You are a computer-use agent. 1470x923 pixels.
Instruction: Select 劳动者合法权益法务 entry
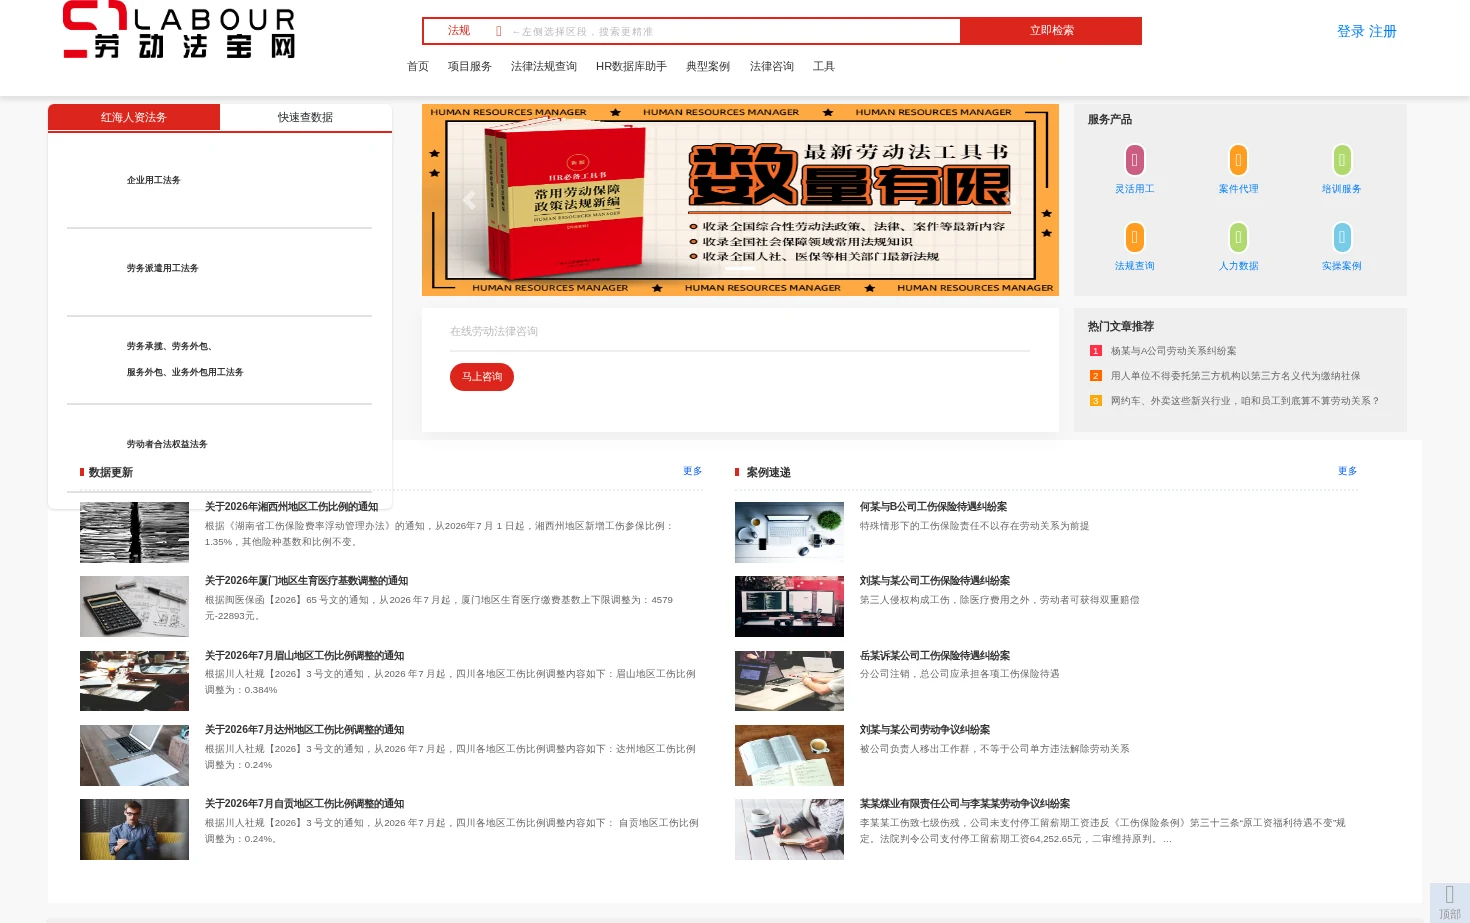point(167,444)
